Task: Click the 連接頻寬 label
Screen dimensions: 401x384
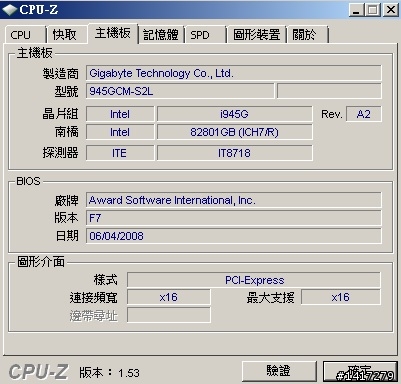Action: pos(94,297)
